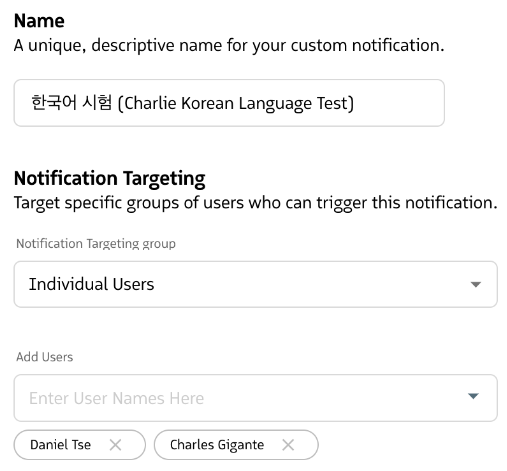Click the Notification Targeting group label
This screenshot has width=507, height=471.
(96, 244)
